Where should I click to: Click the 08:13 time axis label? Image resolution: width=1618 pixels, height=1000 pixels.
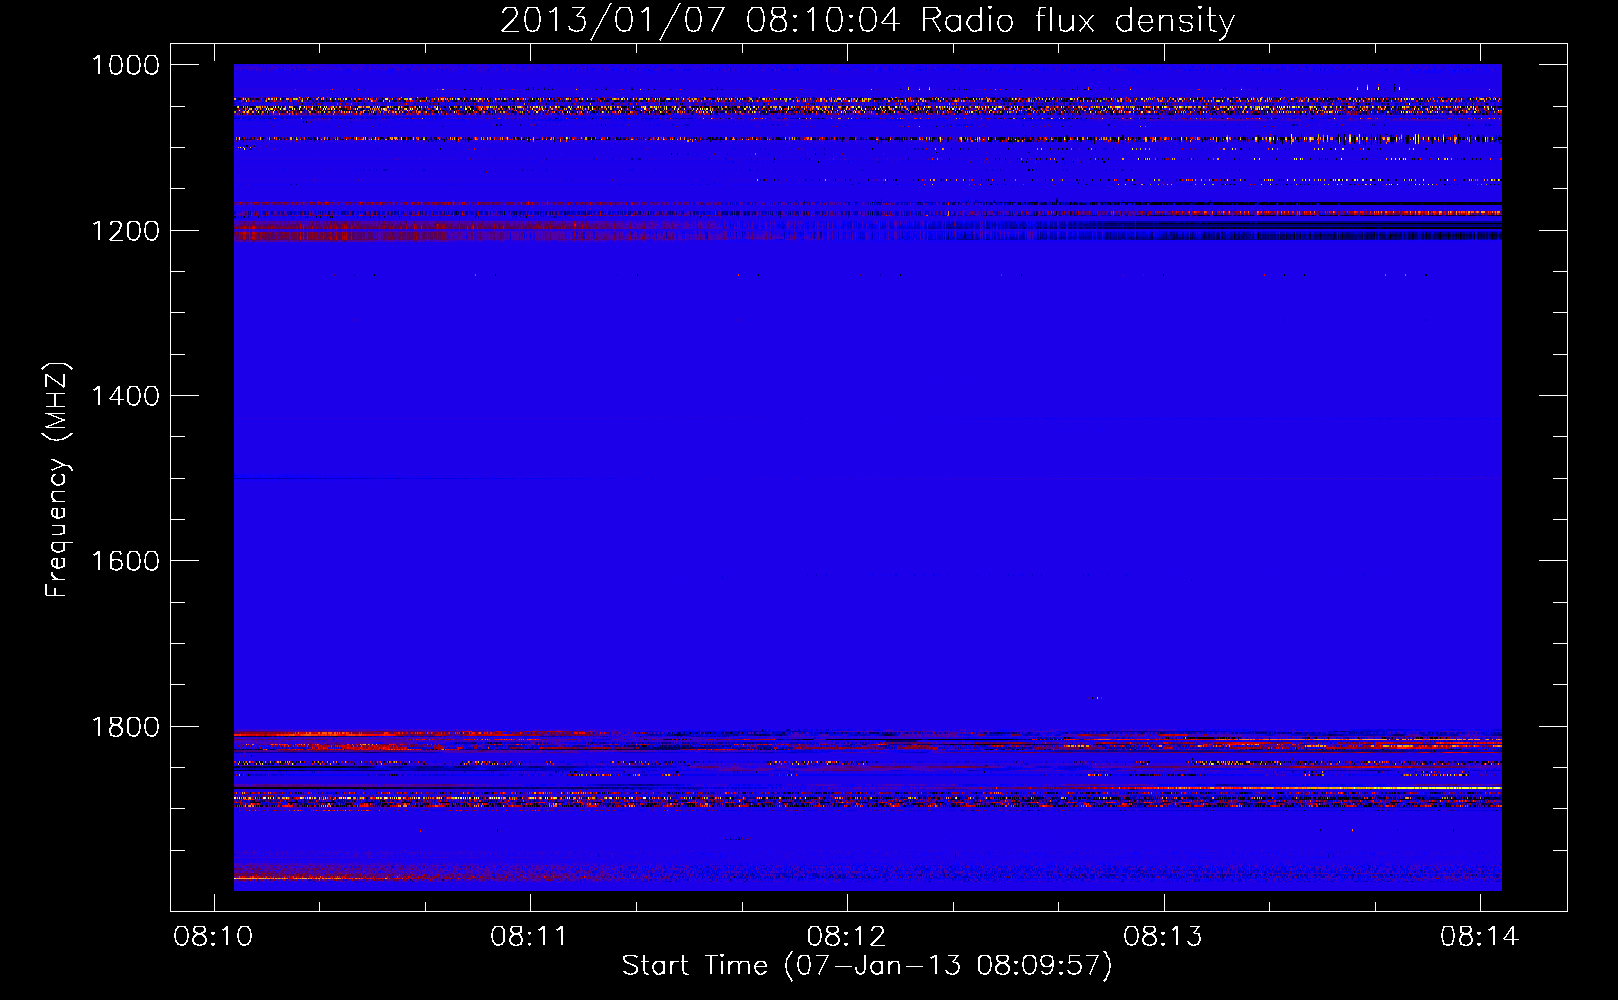tap(1163, 937)
